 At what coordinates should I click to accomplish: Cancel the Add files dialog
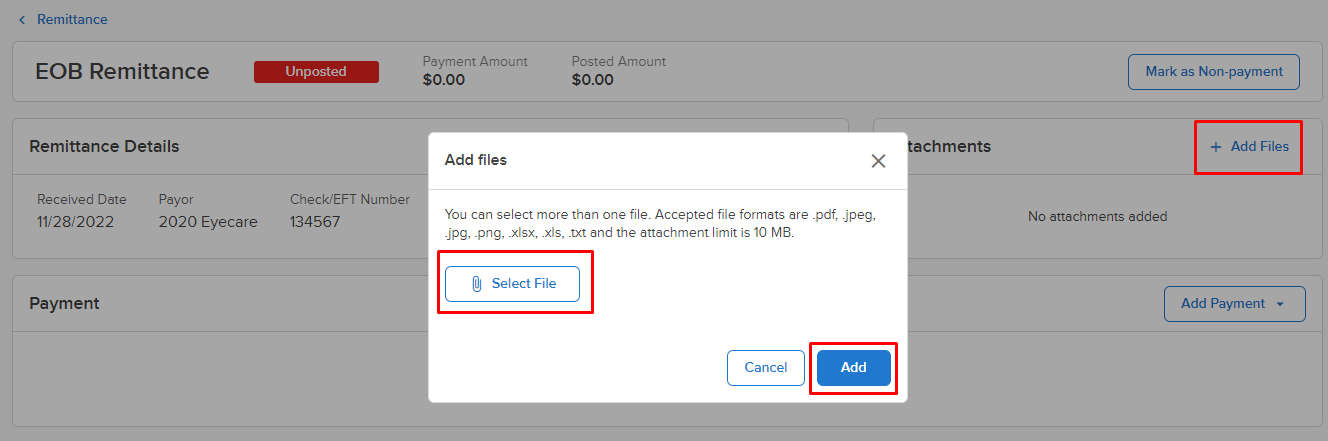pos(766,367)
